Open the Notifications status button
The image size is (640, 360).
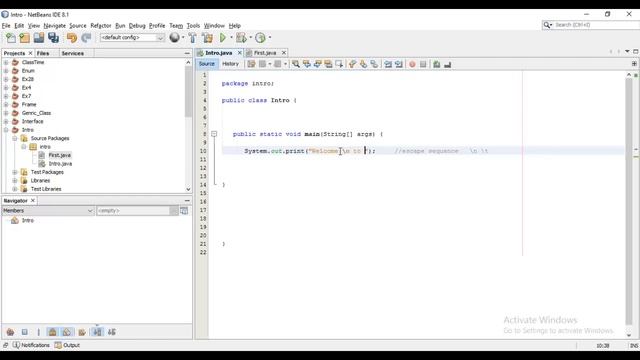point(31,345)
